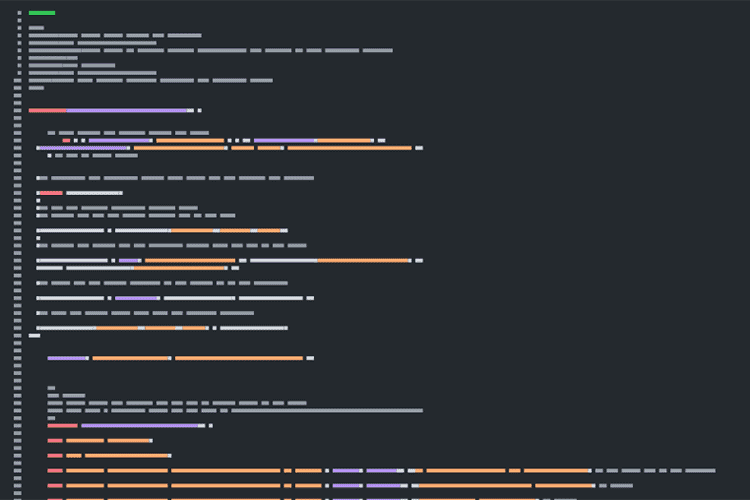Select the long orange string on the isolated purple-orange line
Viewport: 750px width, 500px height.
tap(238, 358)
